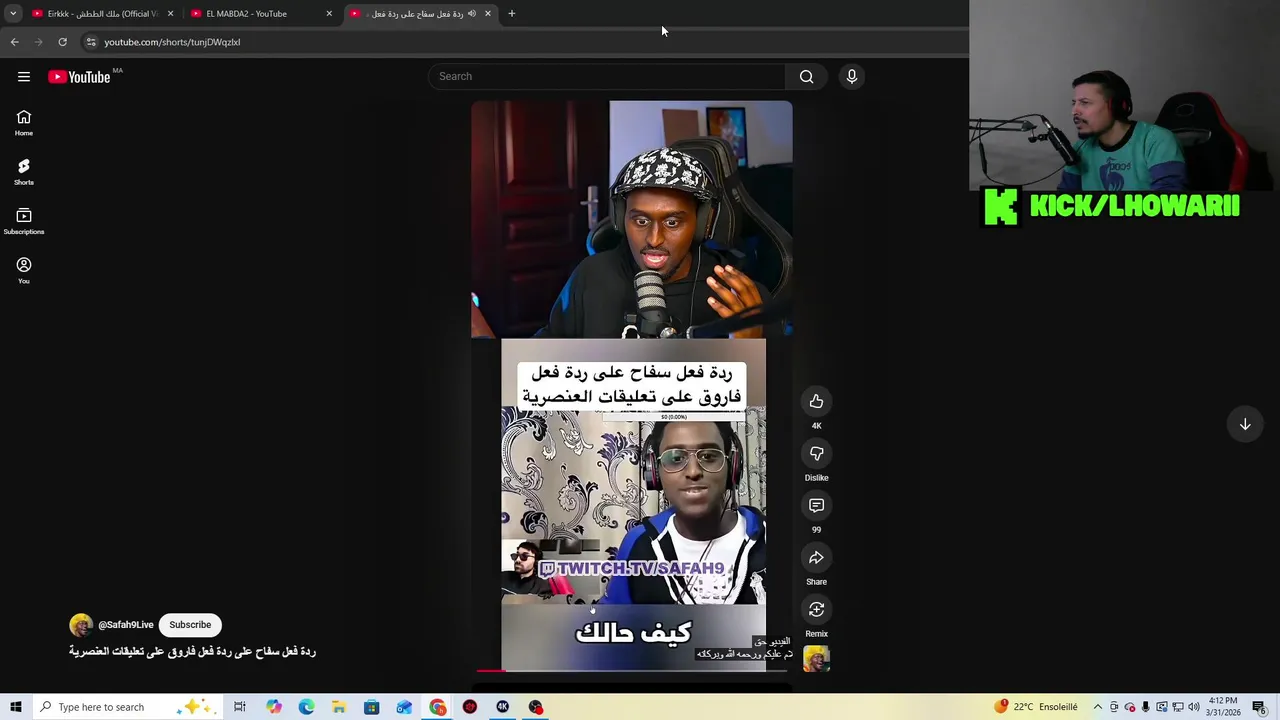This screenshot has height=720, width=1280.
Task: Share this Short
Action: coord(816,557)
